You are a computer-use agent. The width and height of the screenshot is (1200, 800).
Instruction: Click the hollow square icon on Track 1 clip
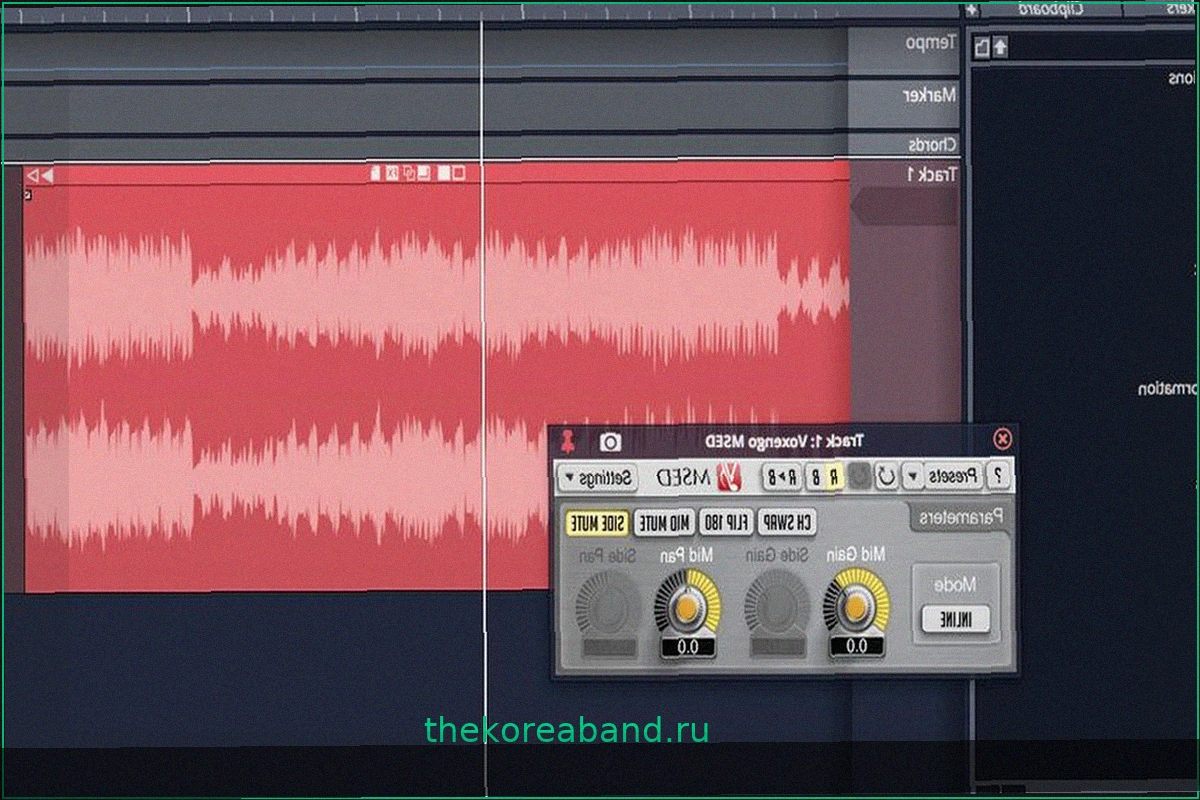pos(459,173)
